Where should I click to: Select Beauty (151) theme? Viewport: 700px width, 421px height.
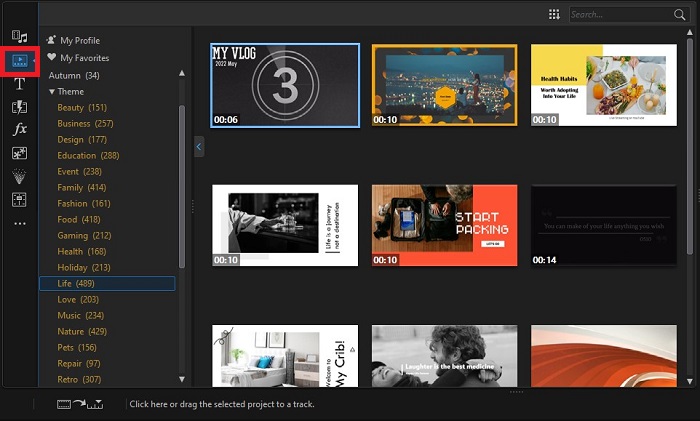[82, 108]
